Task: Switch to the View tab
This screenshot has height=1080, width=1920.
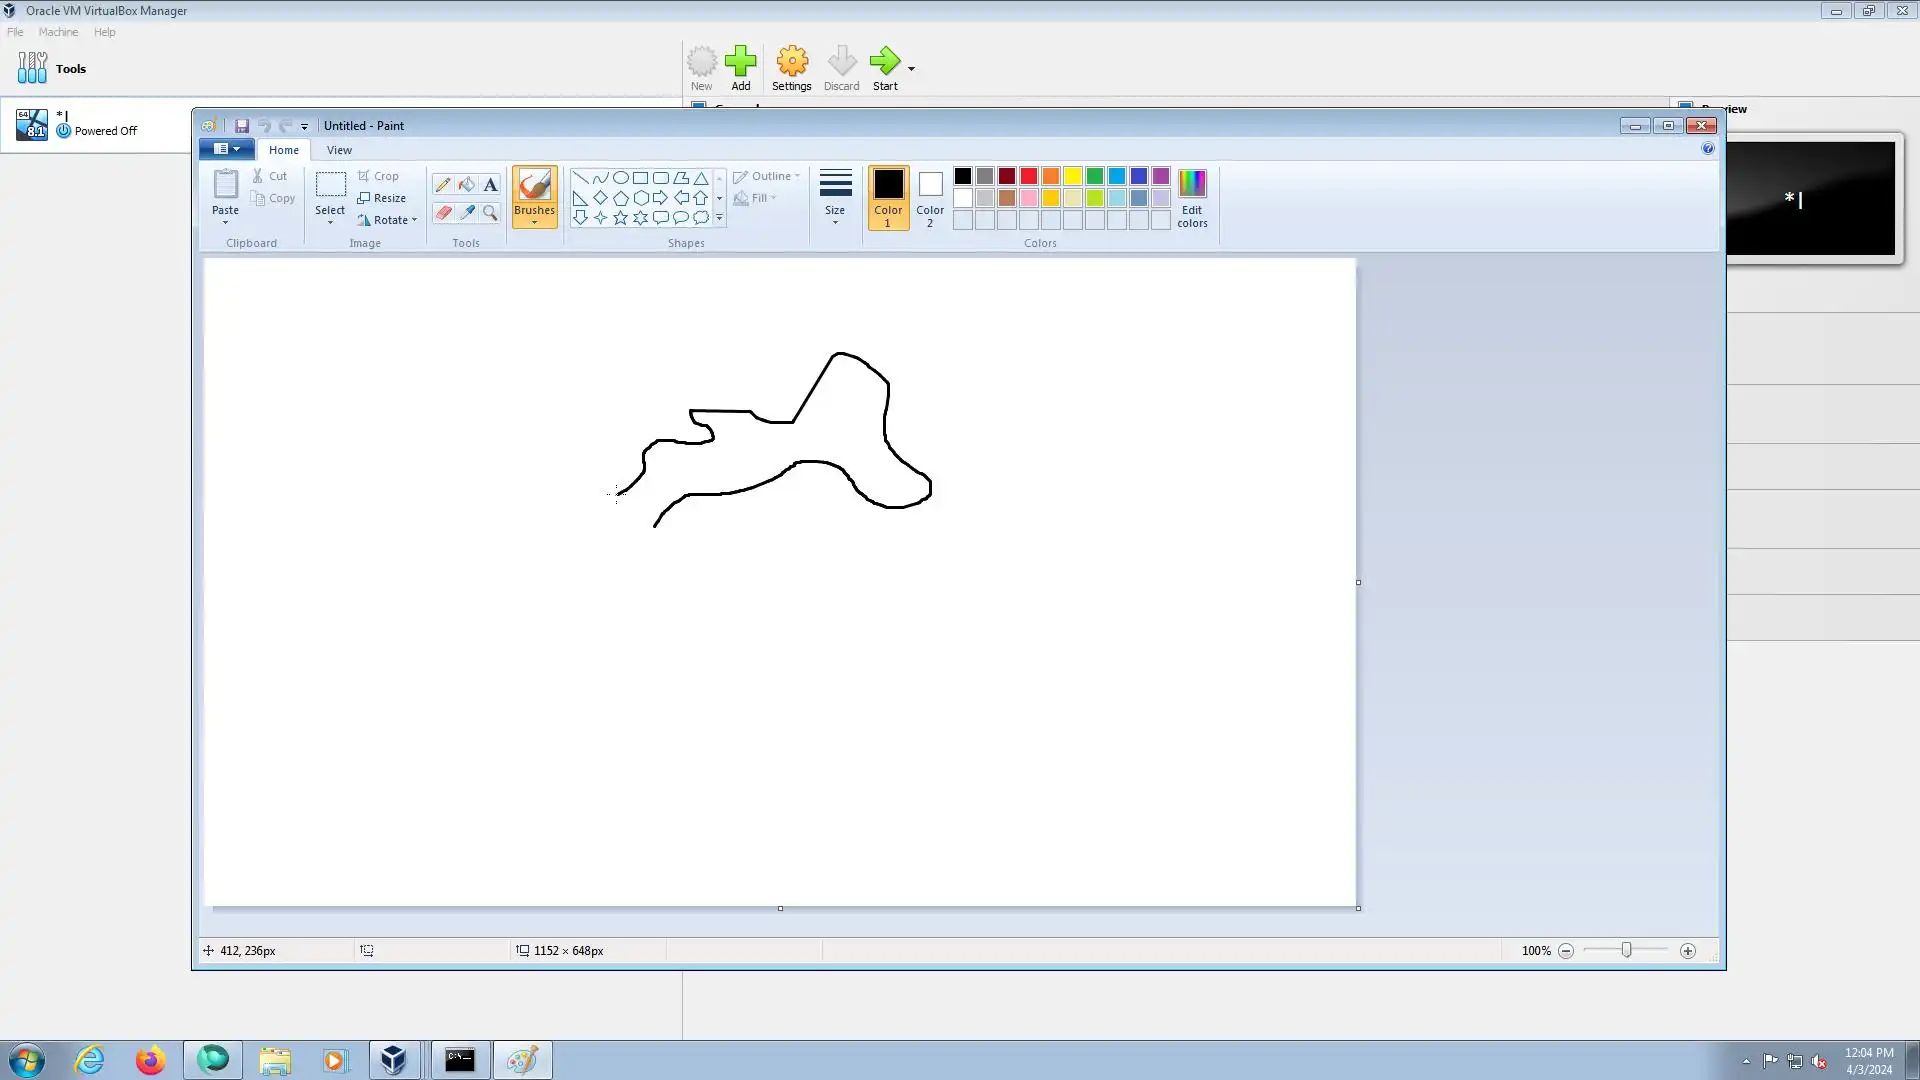Action: tap(339, 150)
